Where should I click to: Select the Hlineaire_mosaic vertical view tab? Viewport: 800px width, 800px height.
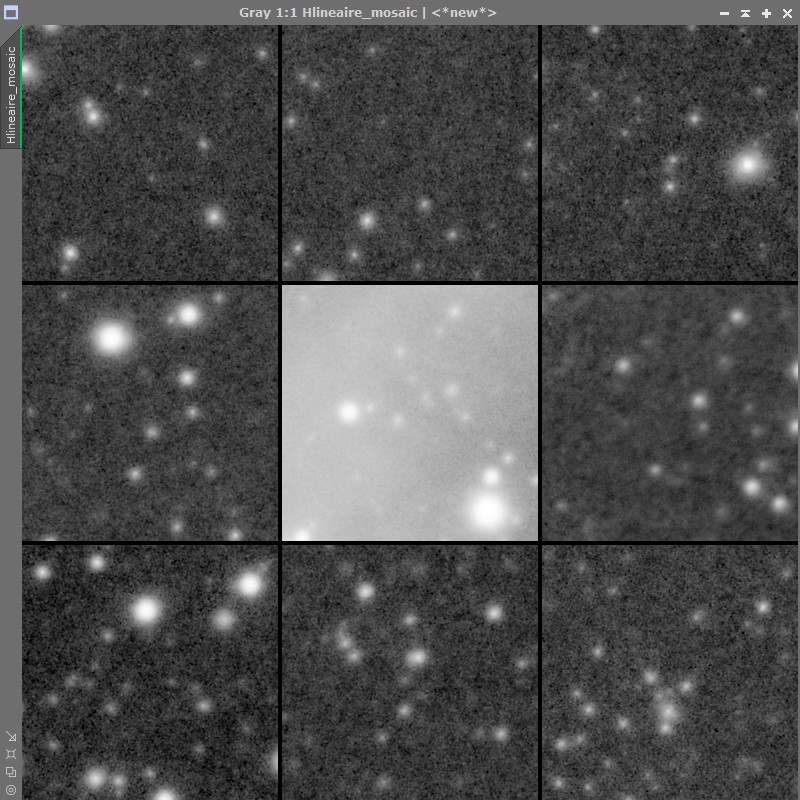tap(11, 88)
